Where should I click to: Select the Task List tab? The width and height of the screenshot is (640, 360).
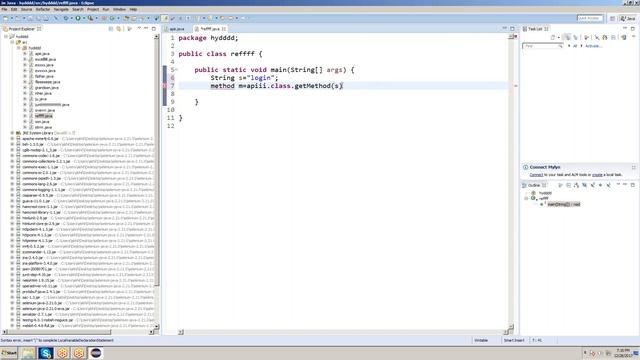pos(535,29)
